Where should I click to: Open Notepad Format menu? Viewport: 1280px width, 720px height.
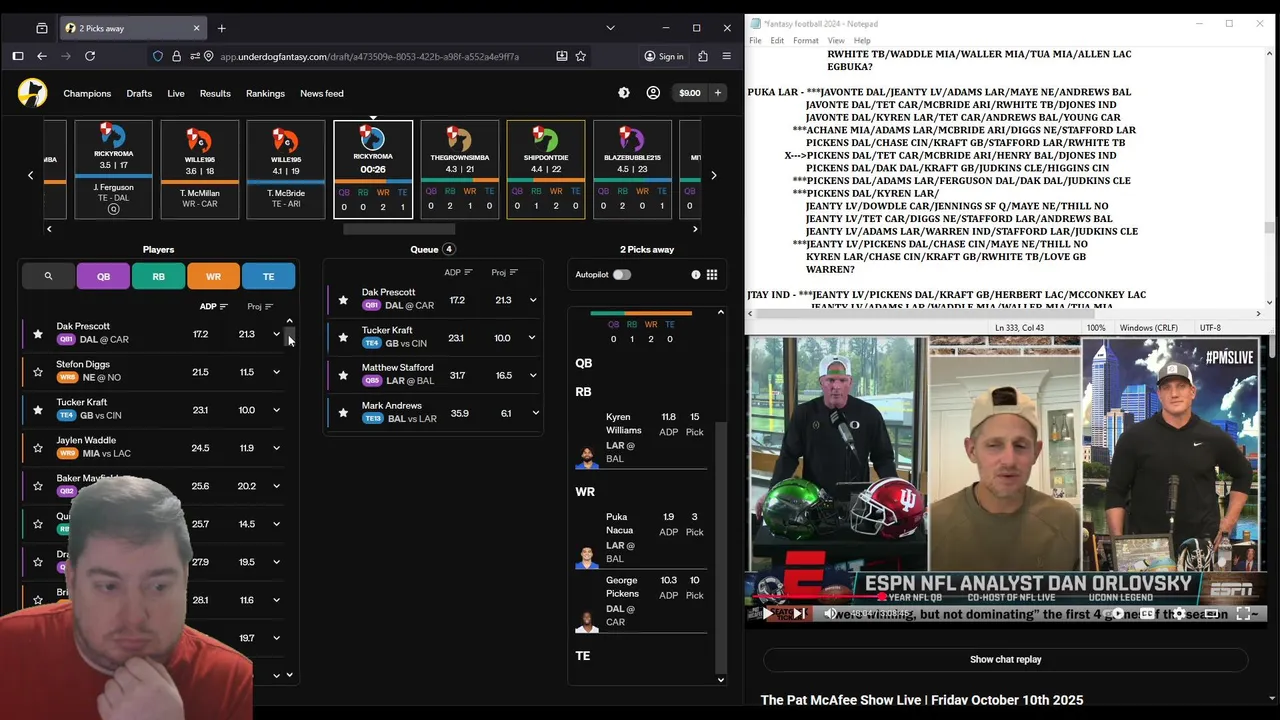[x=806, y=40]
